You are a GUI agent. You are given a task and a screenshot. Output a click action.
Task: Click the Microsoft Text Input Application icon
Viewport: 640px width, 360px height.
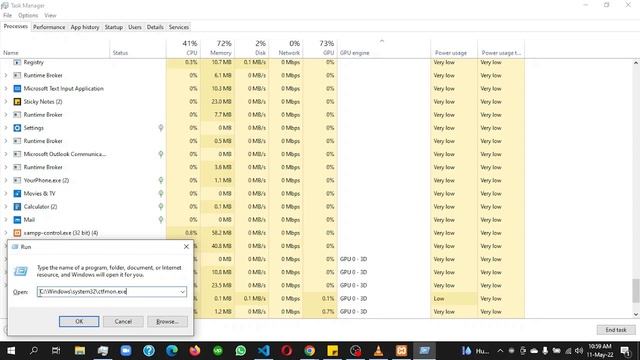[x=17, y=89]
